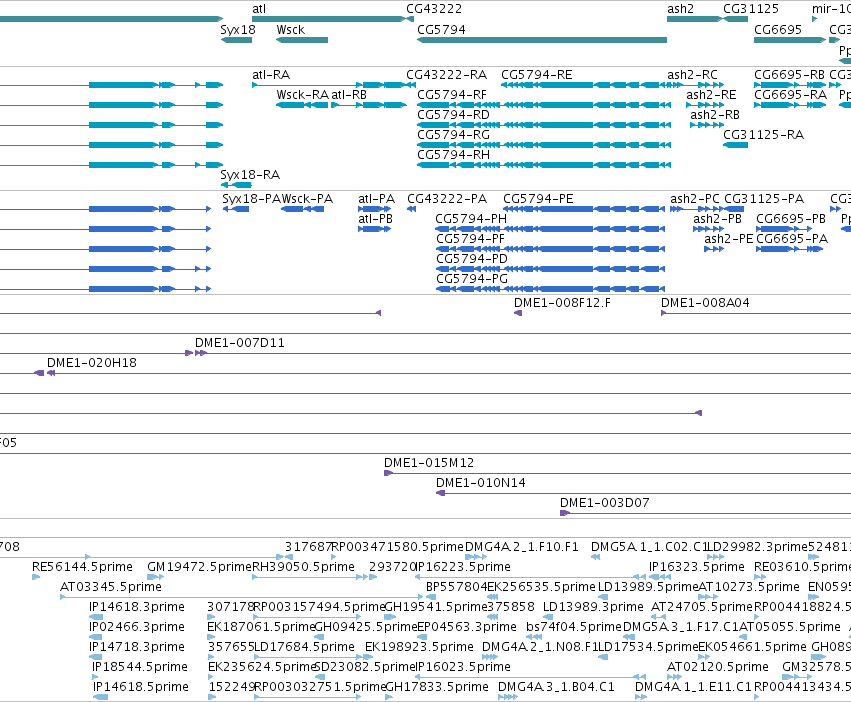Click the ash2-PE protein label

[x=728, y=238]
